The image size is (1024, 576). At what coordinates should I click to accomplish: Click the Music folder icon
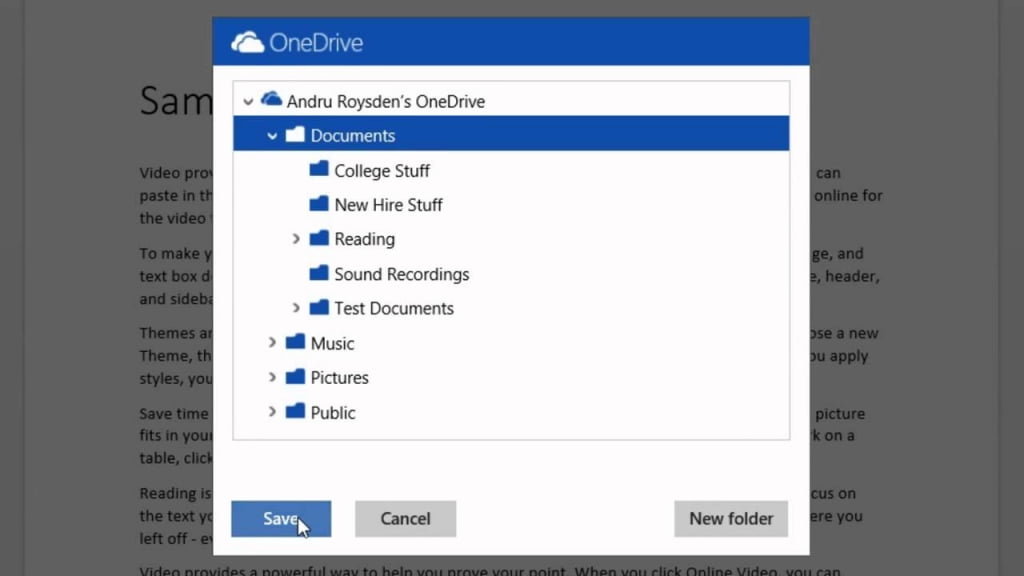coord(294,342)
